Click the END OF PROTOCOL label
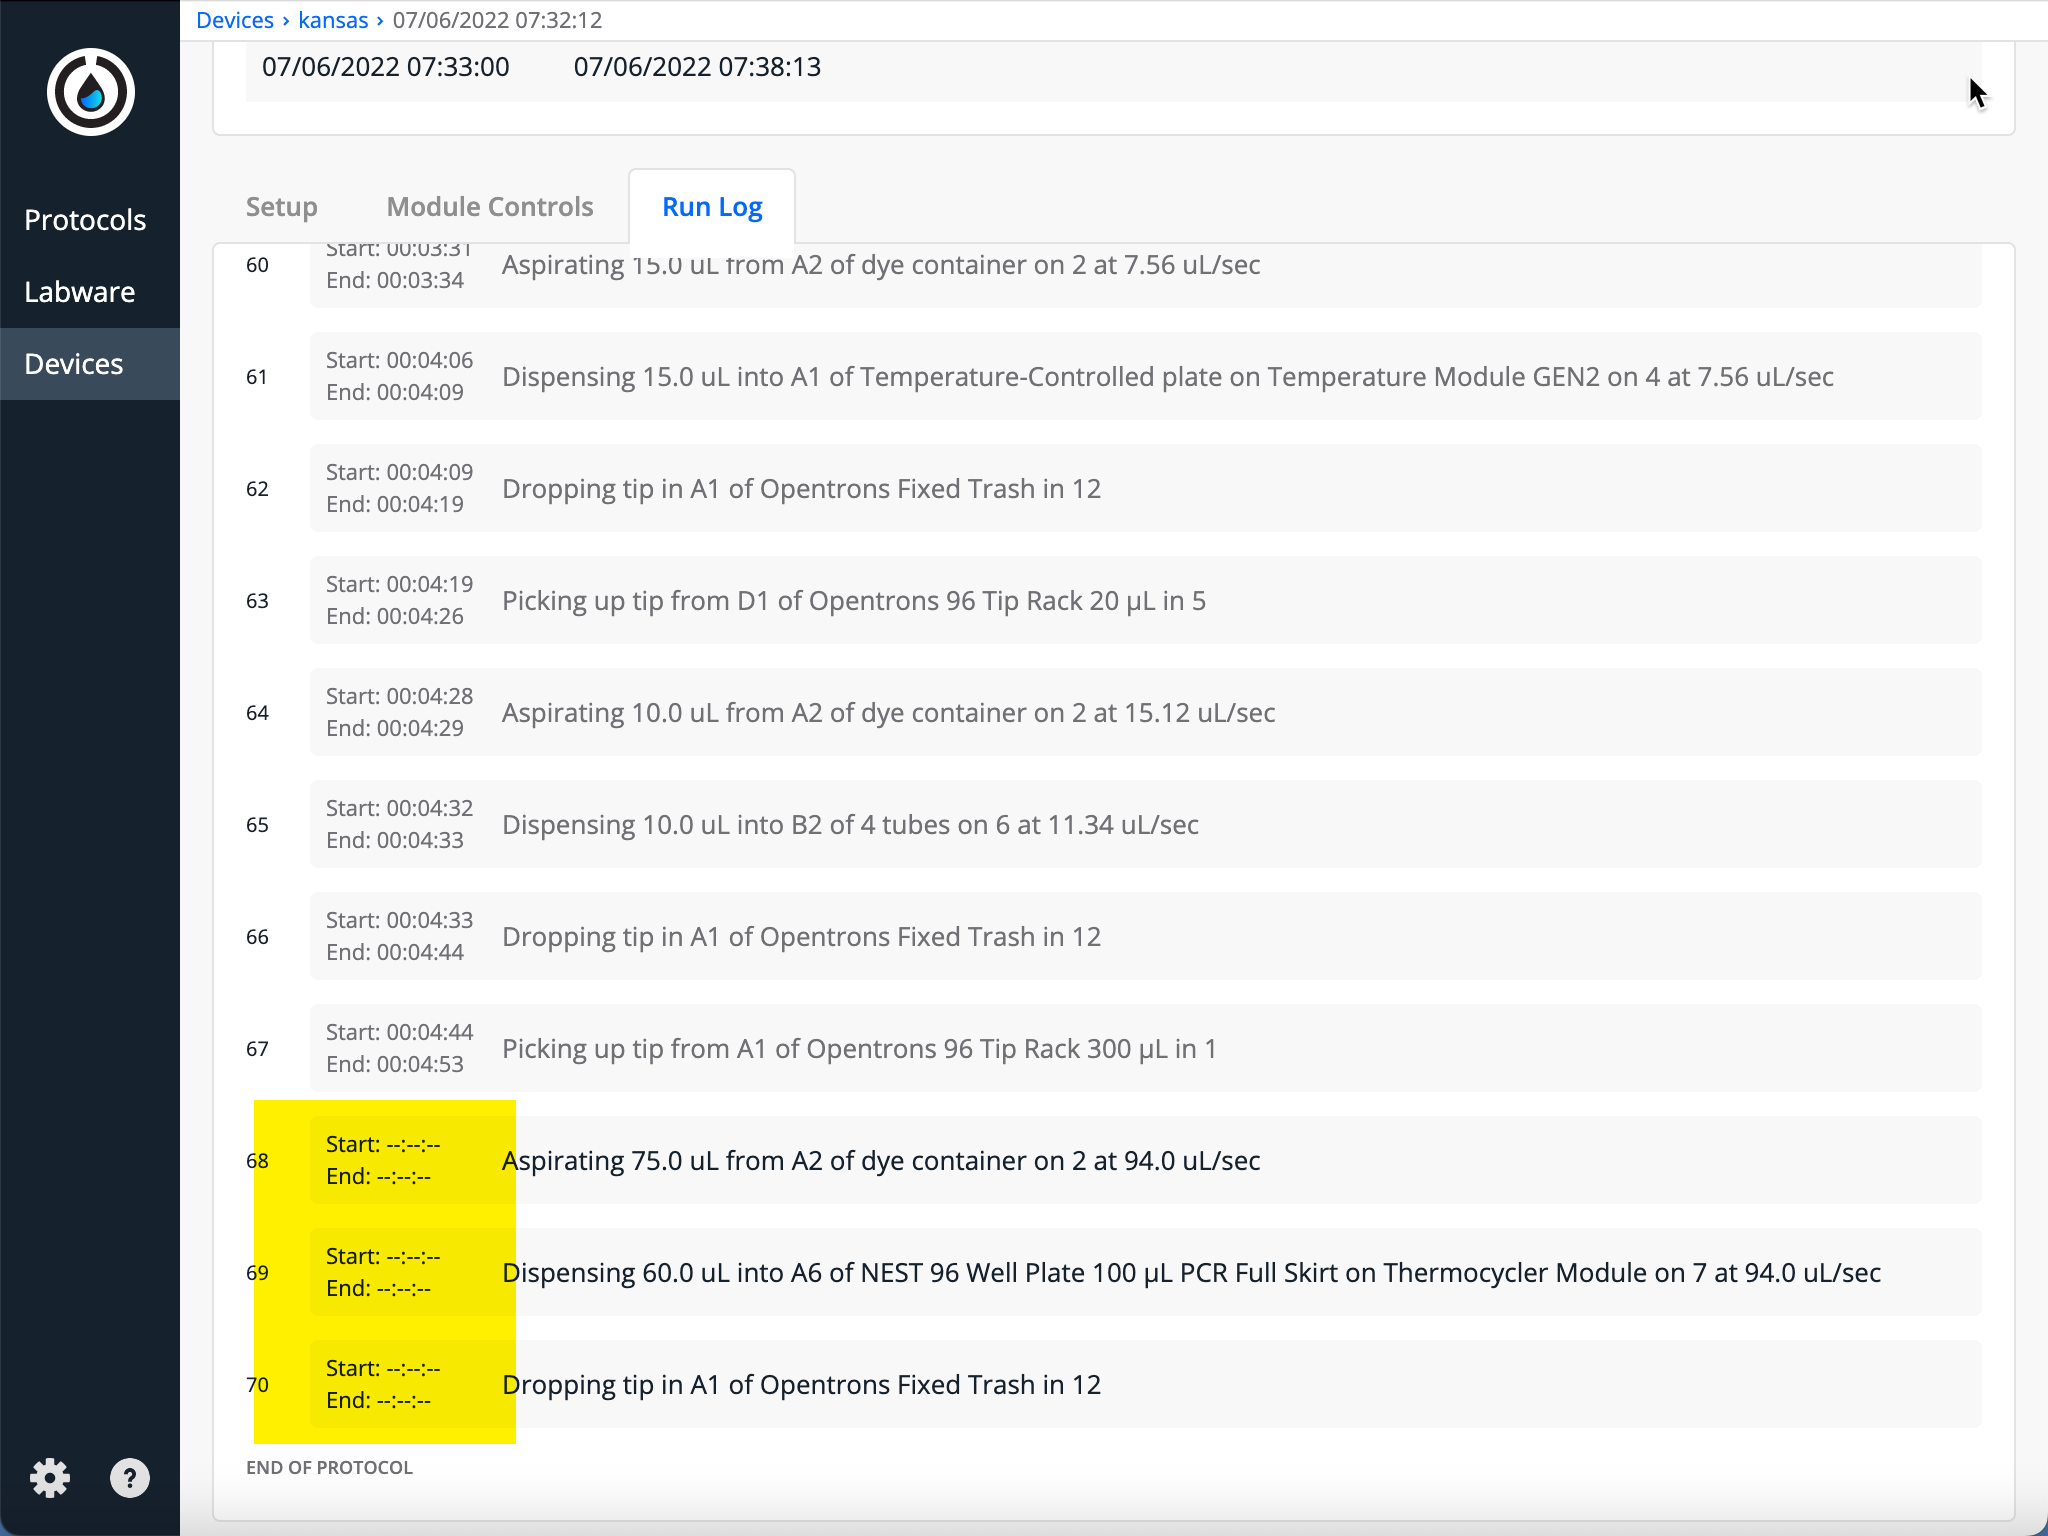This screenshot has width=2048, height=1536. 329,1467
